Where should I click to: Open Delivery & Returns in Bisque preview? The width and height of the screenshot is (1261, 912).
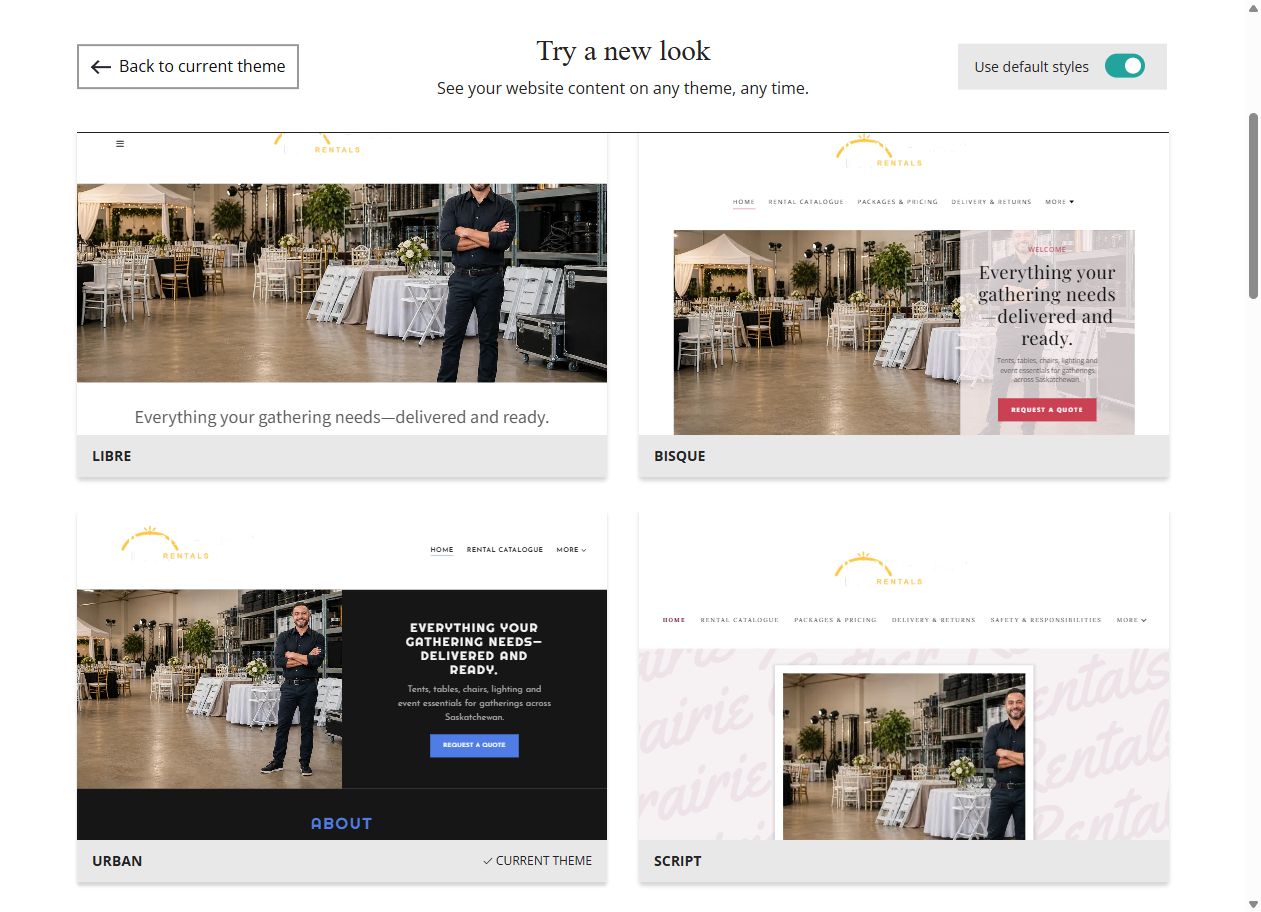[x=991, y=202]
